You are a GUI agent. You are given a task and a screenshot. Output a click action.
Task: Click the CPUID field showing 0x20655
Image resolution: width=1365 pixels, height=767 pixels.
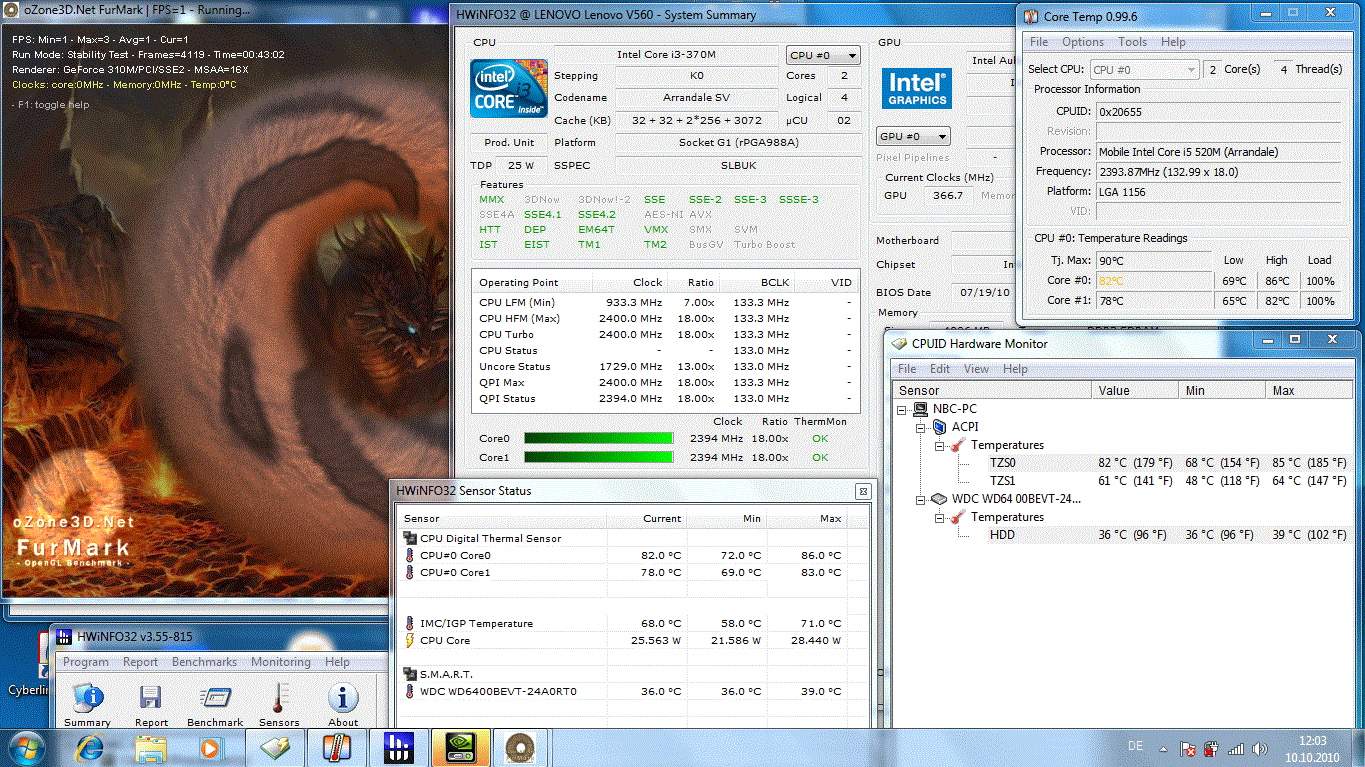pyautogui.click(x=1218, y=112)
